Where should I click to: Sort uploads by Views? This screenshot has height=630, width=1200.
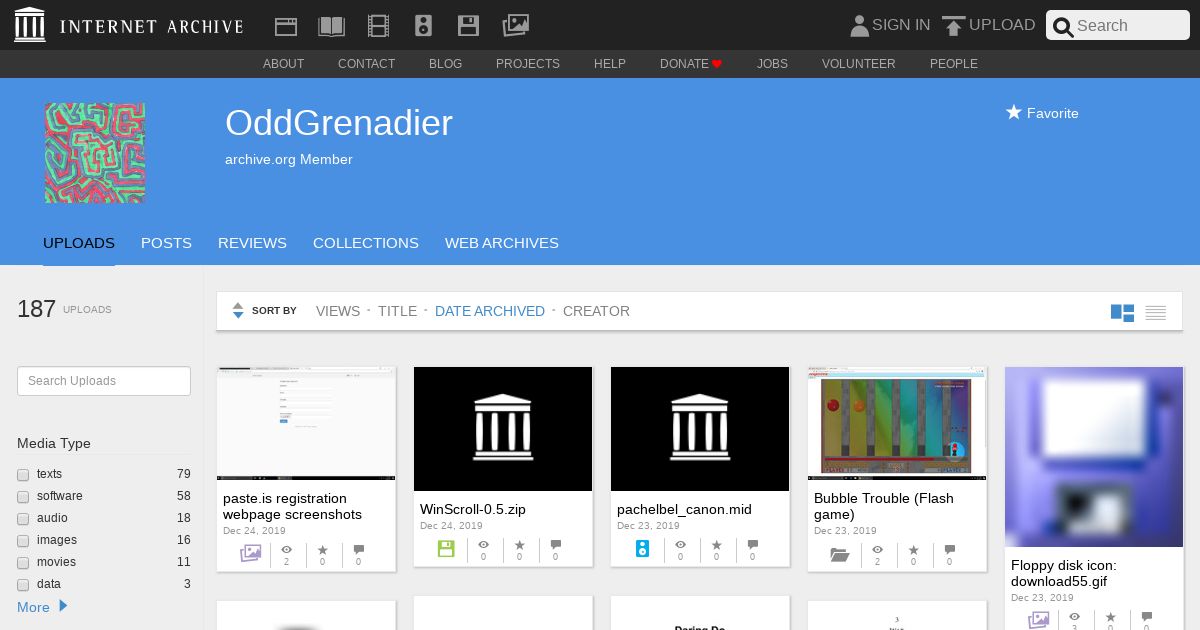(338, 311)
